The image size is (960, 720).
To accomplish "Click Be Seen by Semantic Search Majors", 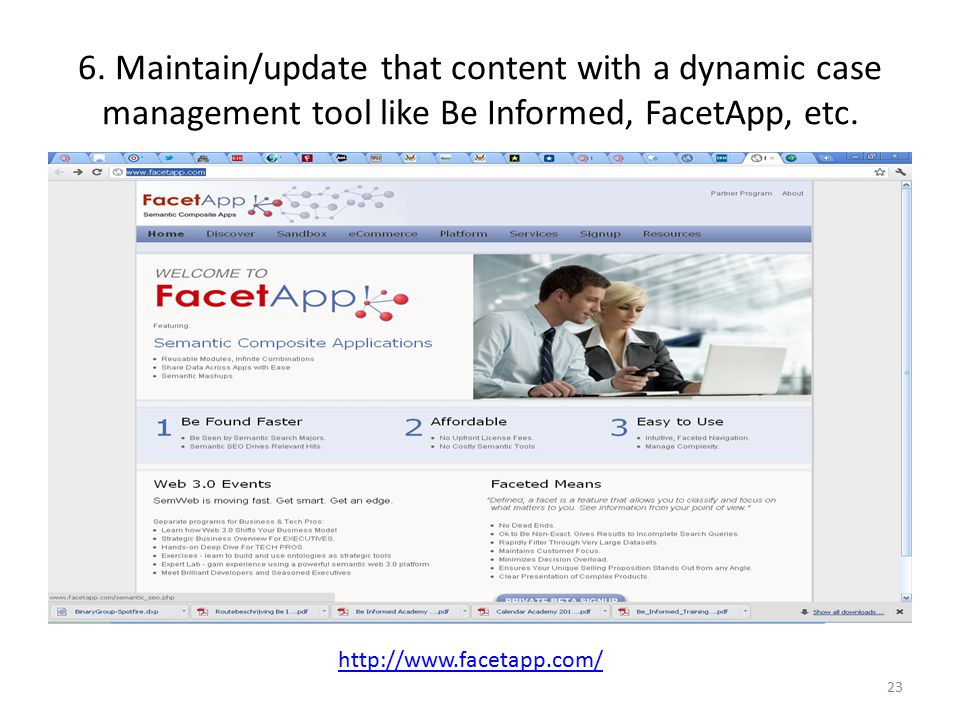I will point(258,438).
